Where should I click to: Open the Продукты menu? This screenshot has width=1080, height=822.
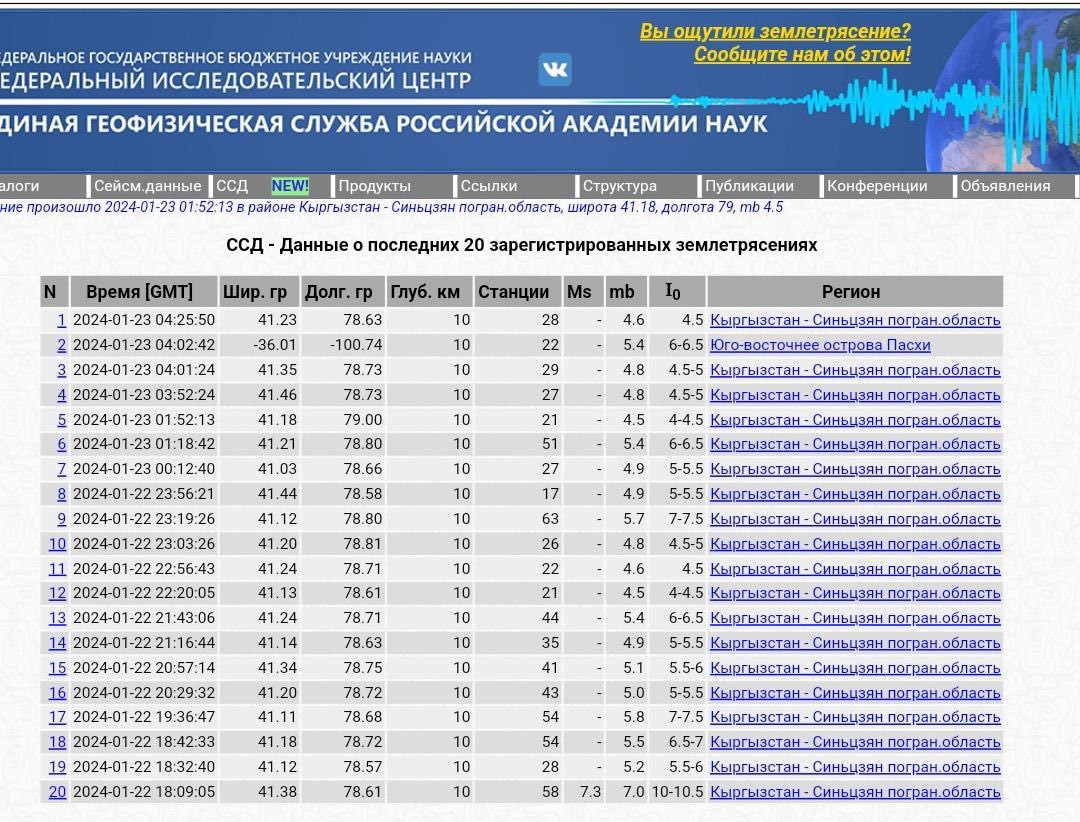pyautogui.click(x=375, y=186)
